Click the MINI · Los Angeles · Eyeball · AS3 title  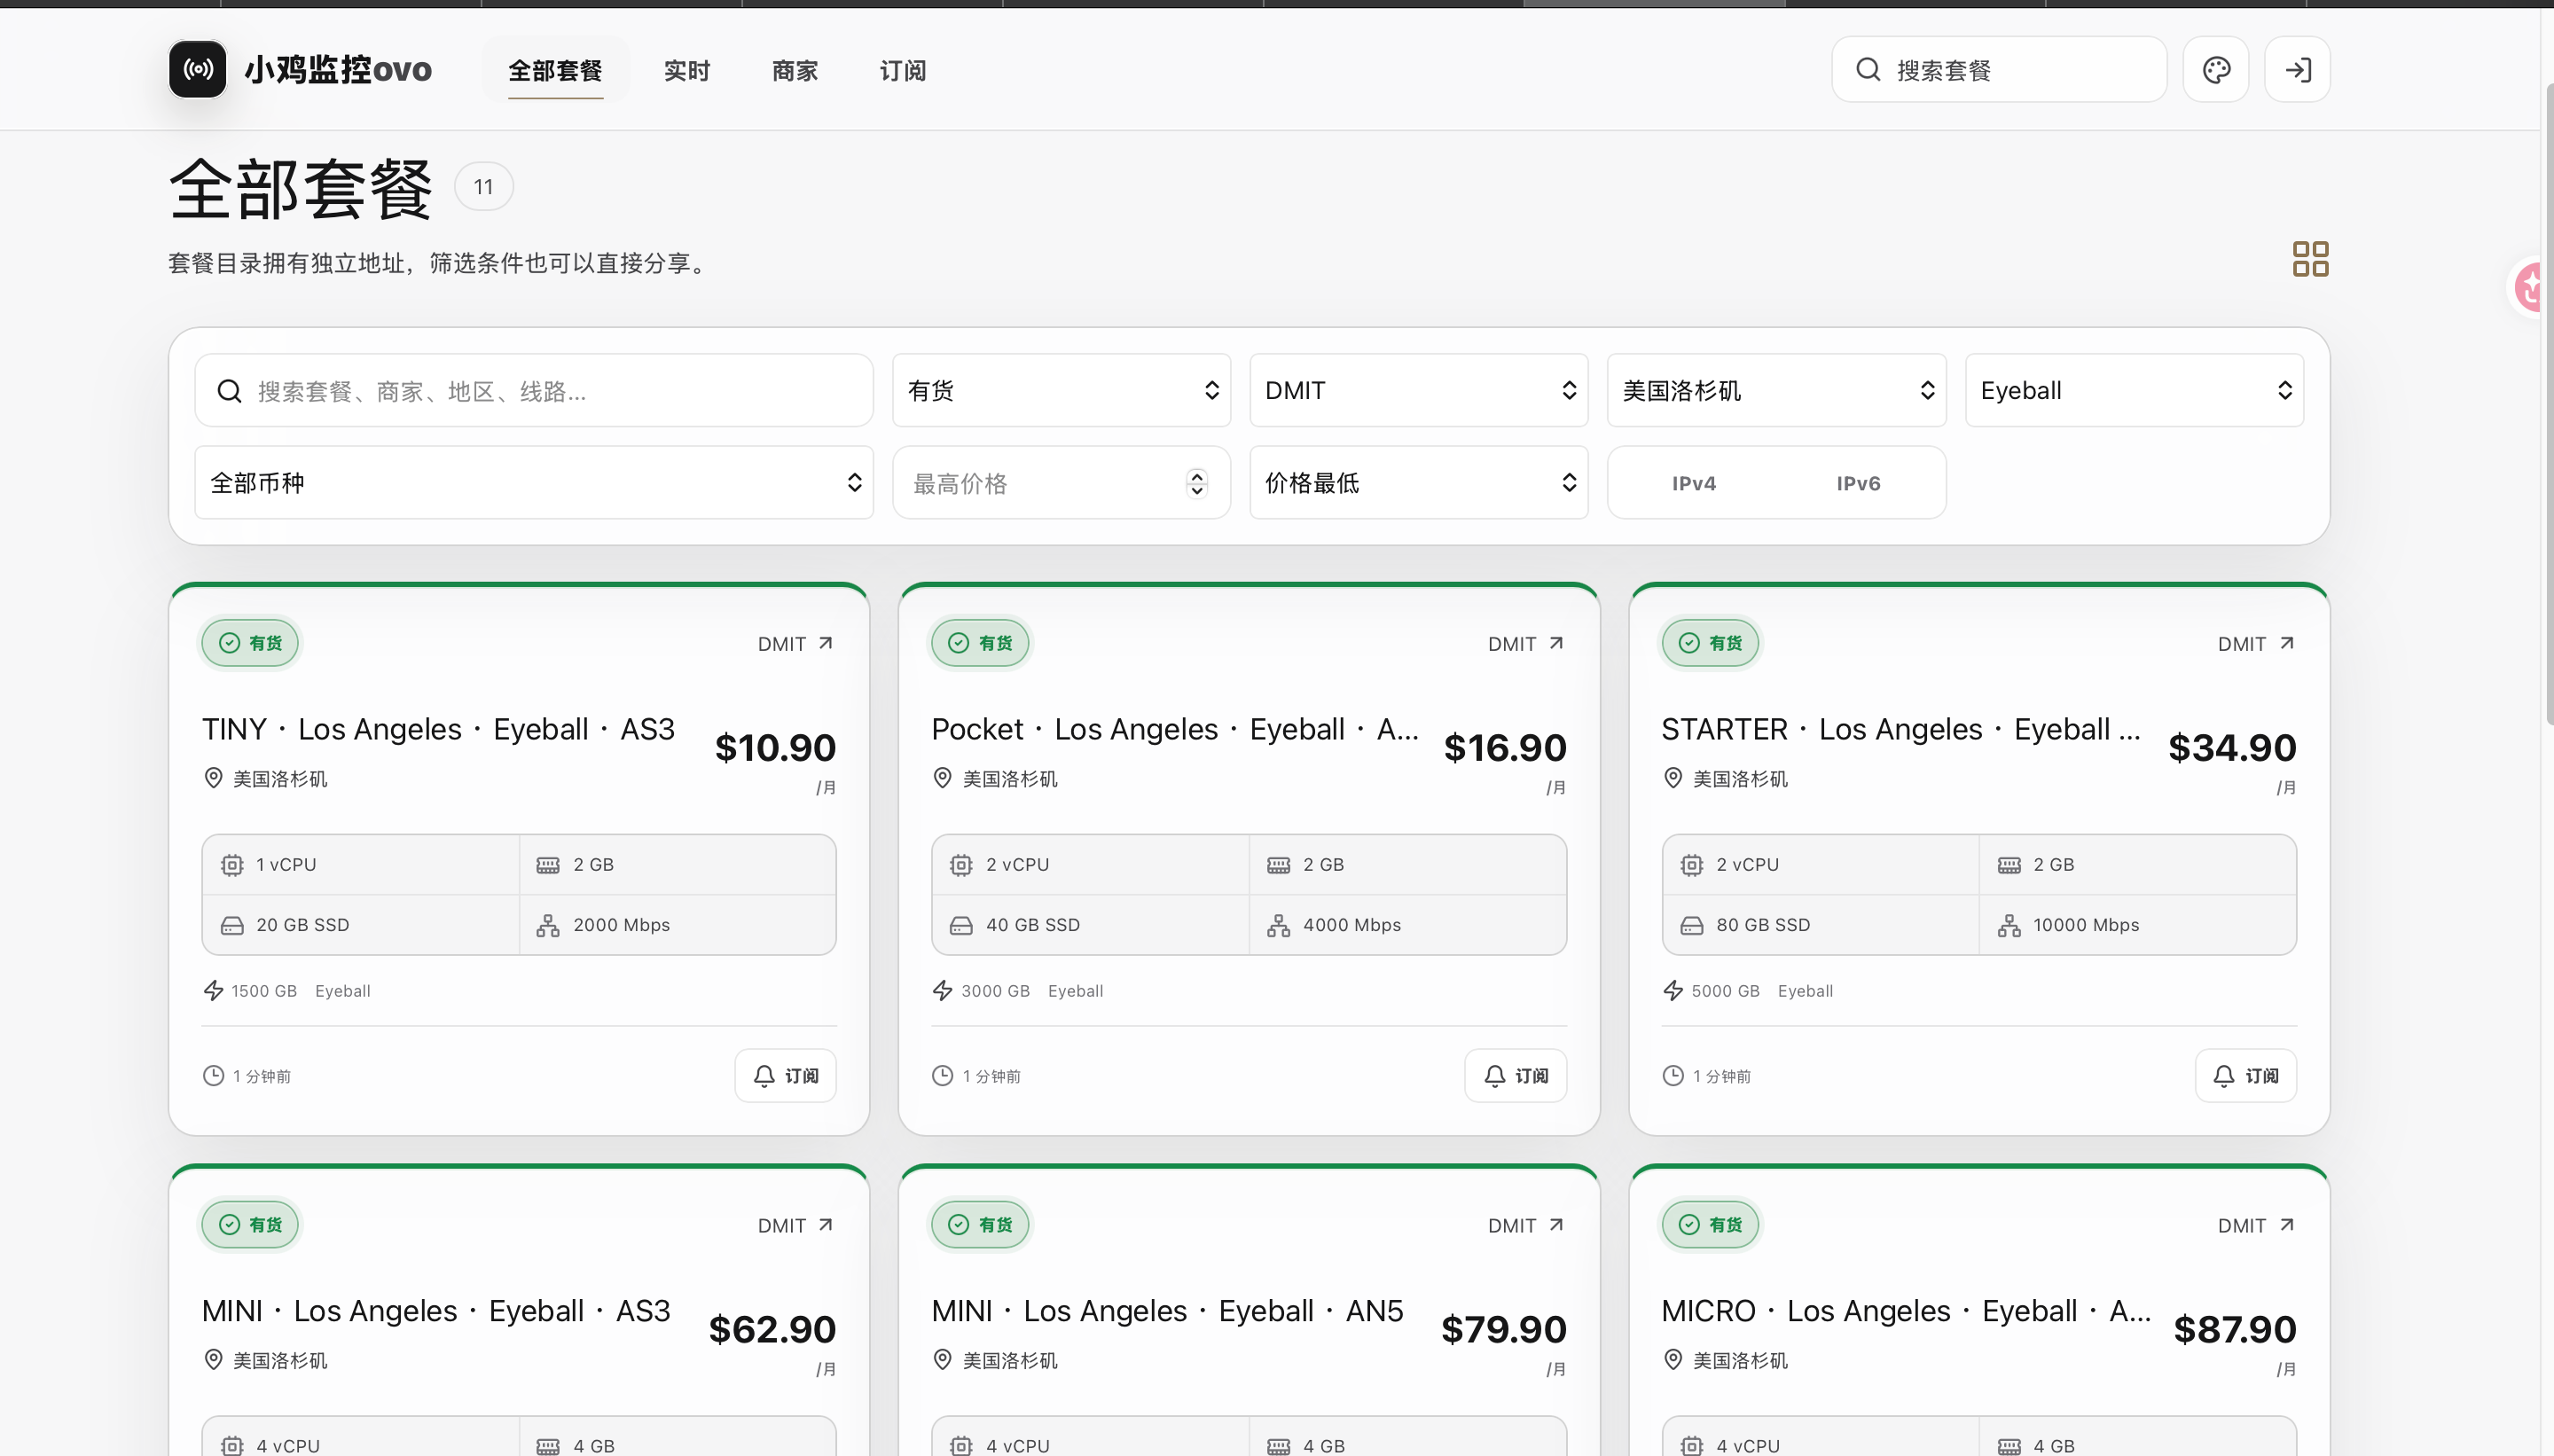[x=436, y=1311]
